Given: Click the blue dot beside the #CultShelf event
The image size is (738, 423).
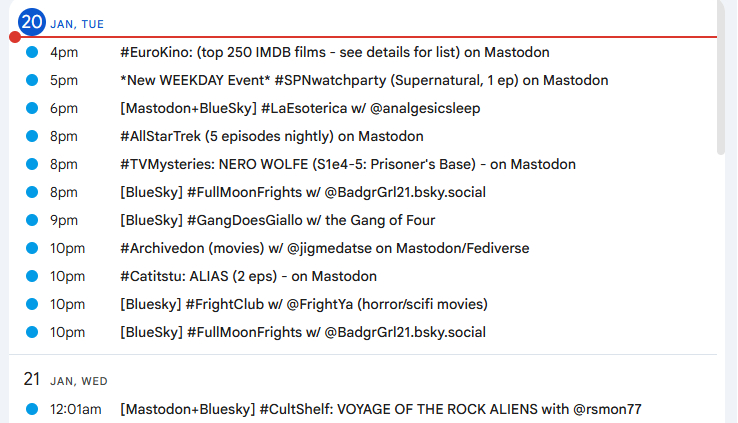Looking at the screenshot, I should tap(32, 408).
